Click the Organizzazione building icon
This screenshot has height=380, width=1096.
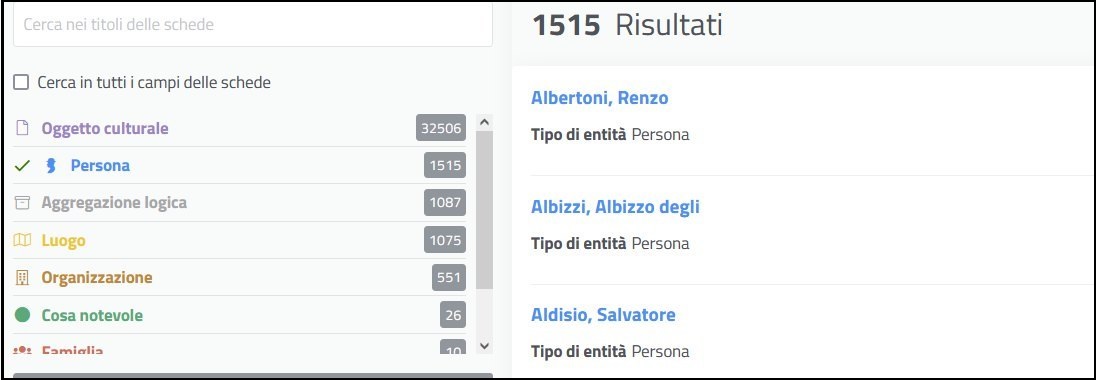pos(22,278)
